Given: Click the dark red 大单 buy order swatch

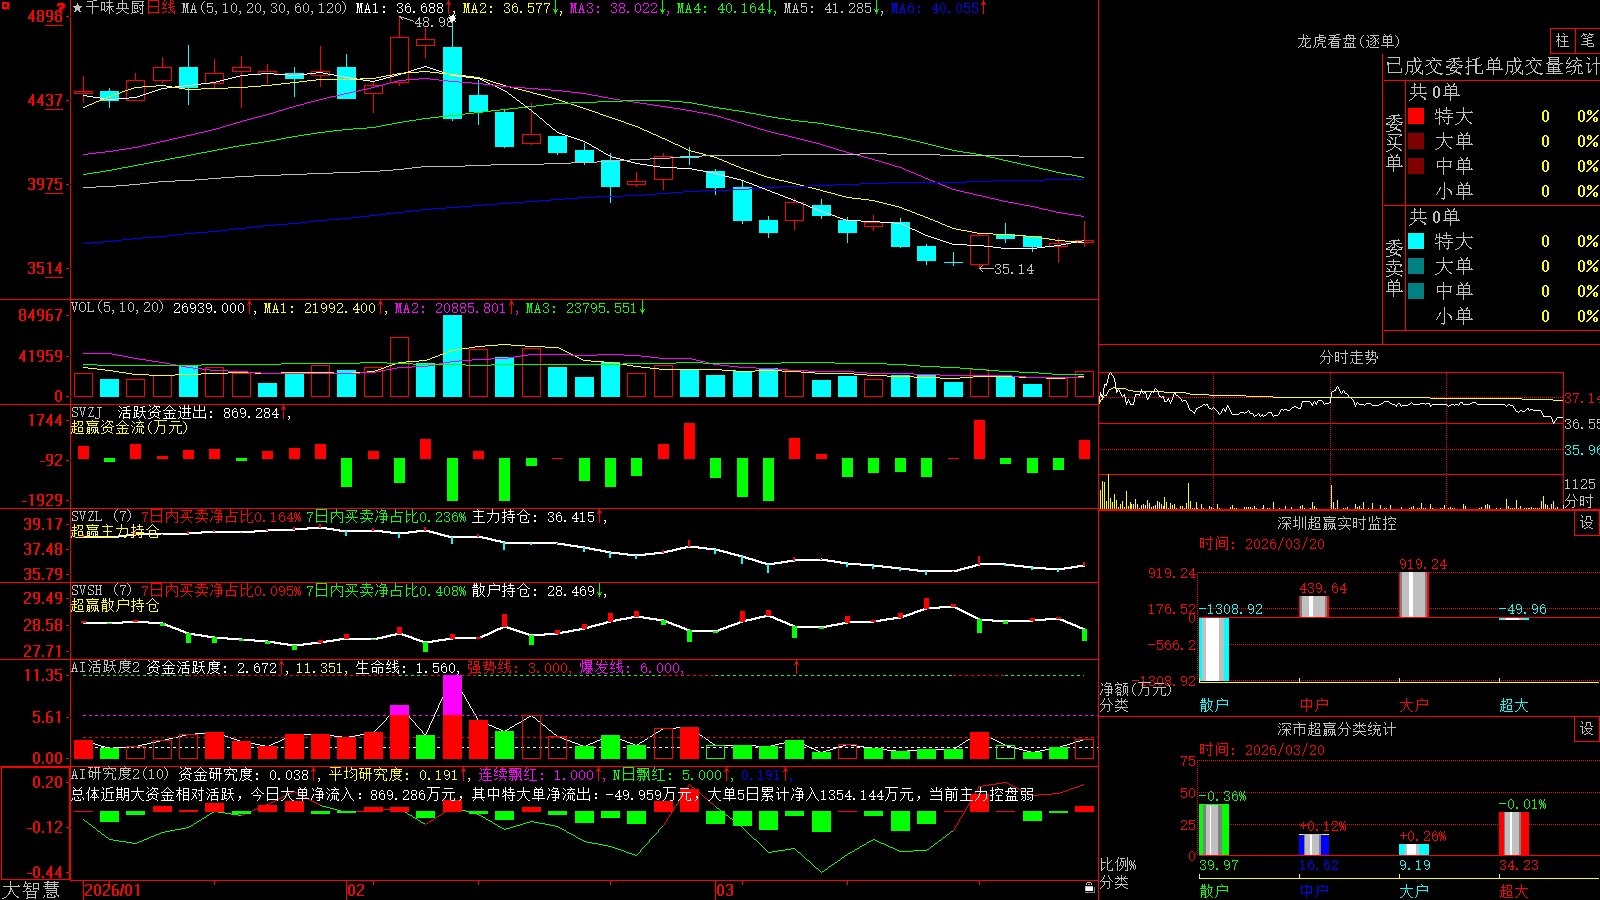Looking at the screenshot, I should tap(1416, 141).
